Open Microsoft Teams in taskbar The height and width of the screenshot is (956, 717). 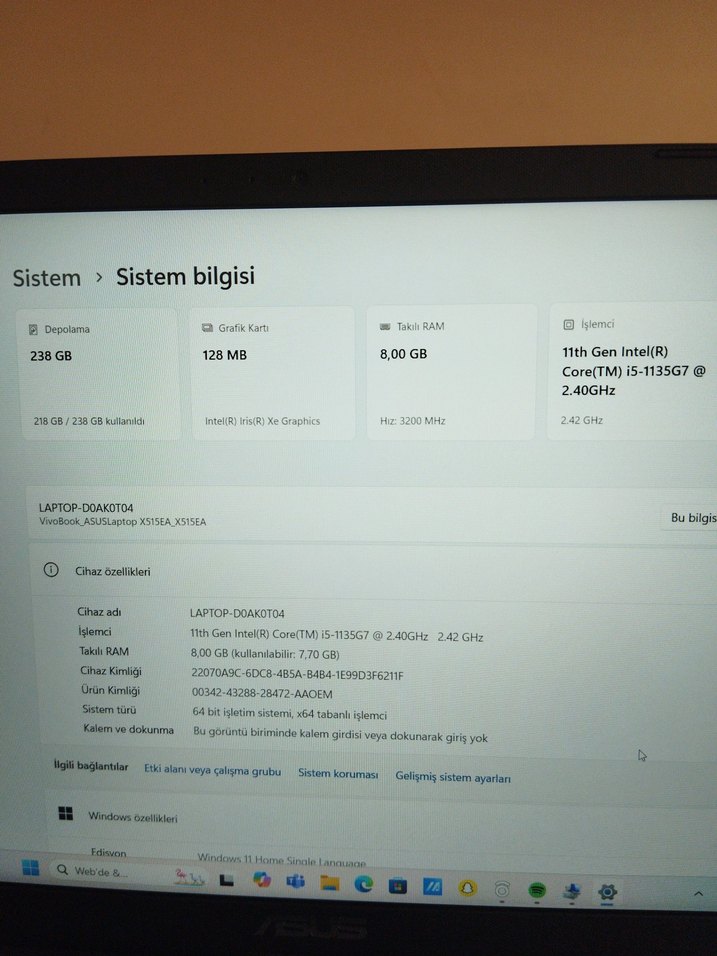296,882
